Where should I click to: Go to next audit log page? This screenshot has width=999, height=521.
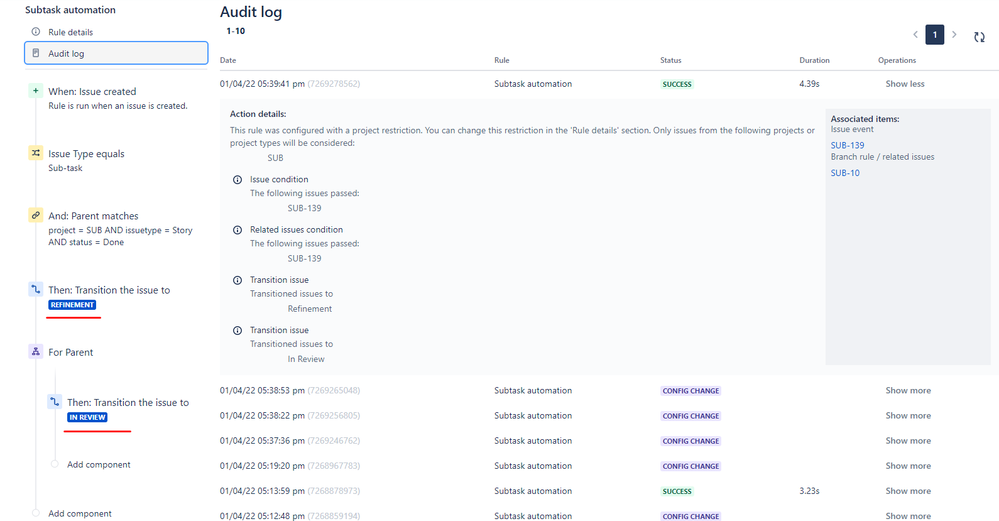[954, 34]
